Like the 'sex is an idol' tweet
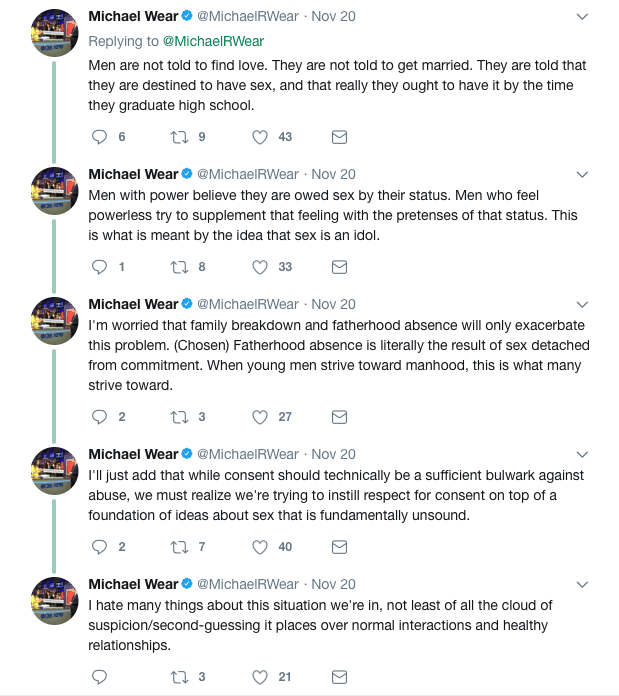619x696 pixels. (x=261, y=267)
